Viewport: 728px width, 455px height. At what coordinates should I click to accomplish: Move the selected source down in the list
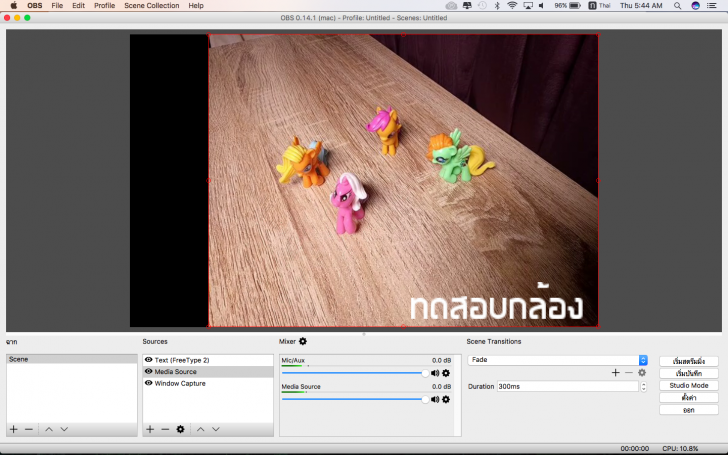(x=216, y=429)
